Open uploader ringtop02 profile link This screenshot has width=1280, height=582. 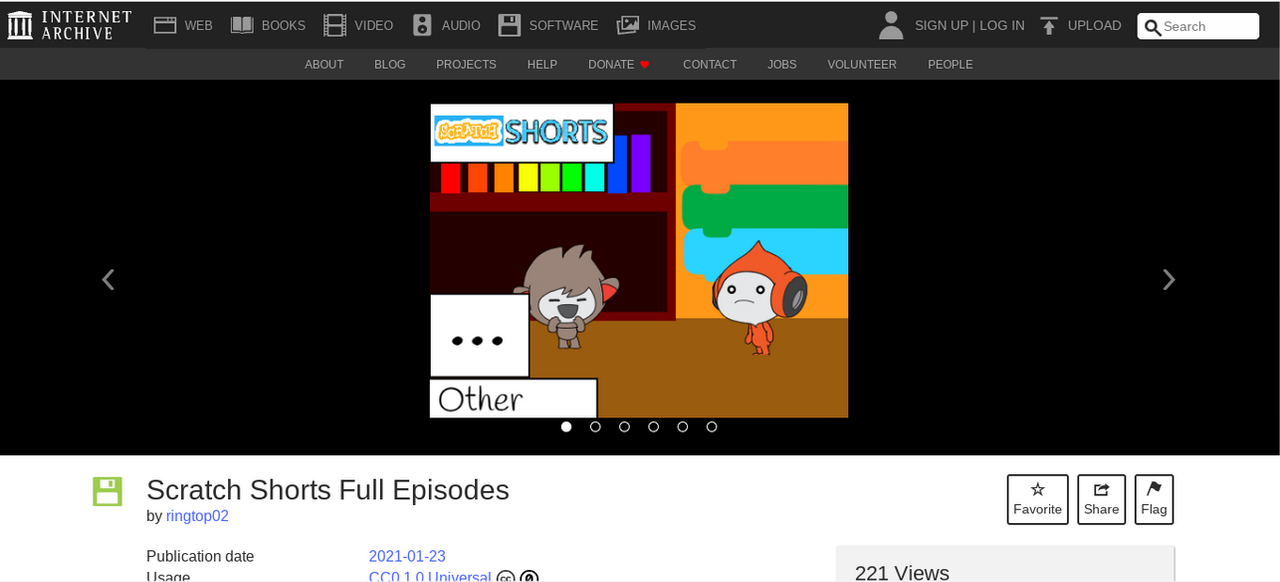(x=197, y=517)
